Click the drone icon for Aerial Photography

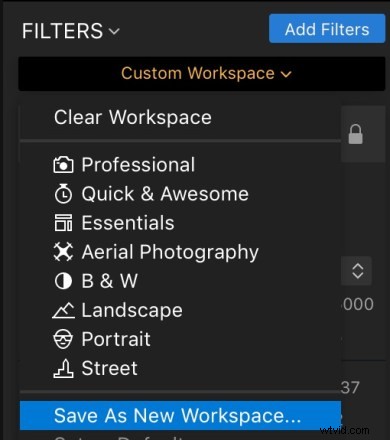(63, 252)
